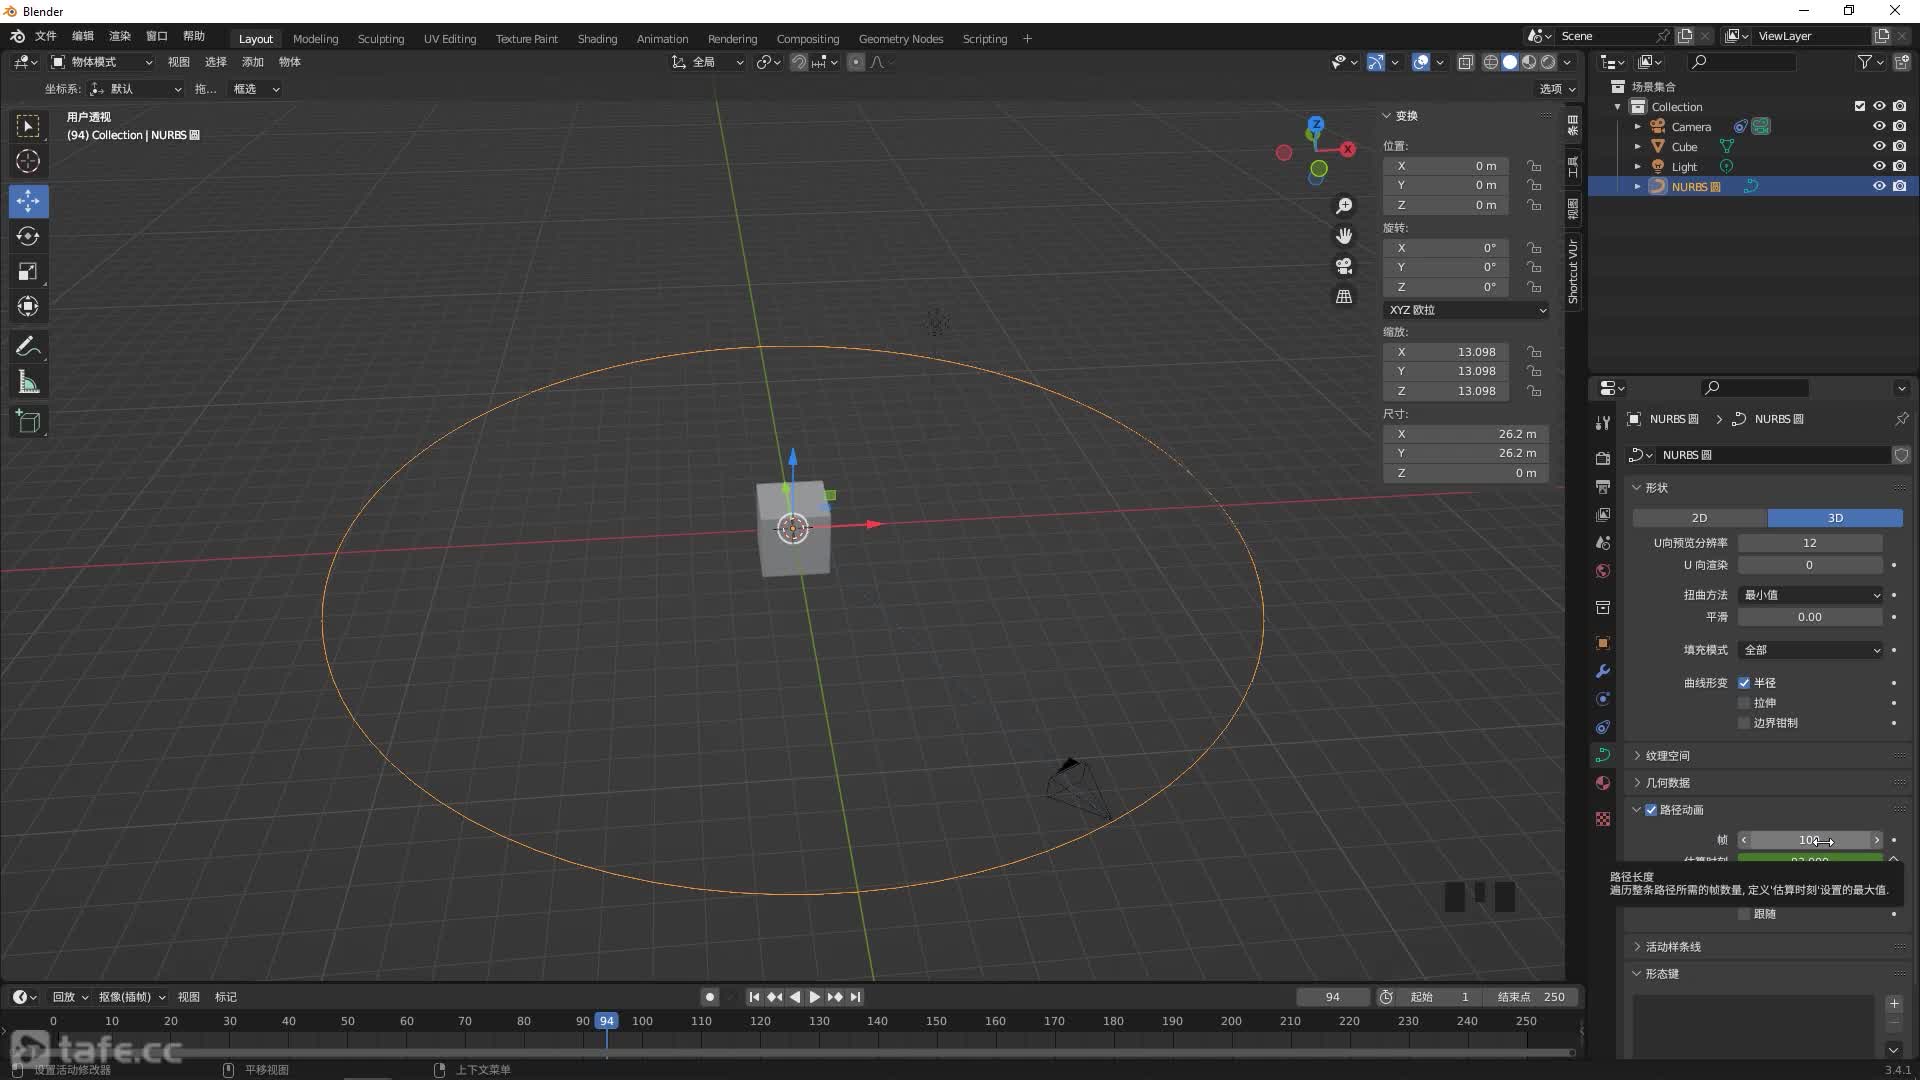The height and width of the screenshot is (1080, 1920).
Task: Open the Physics properties tab icon
Action: (x=1603, y=699)
